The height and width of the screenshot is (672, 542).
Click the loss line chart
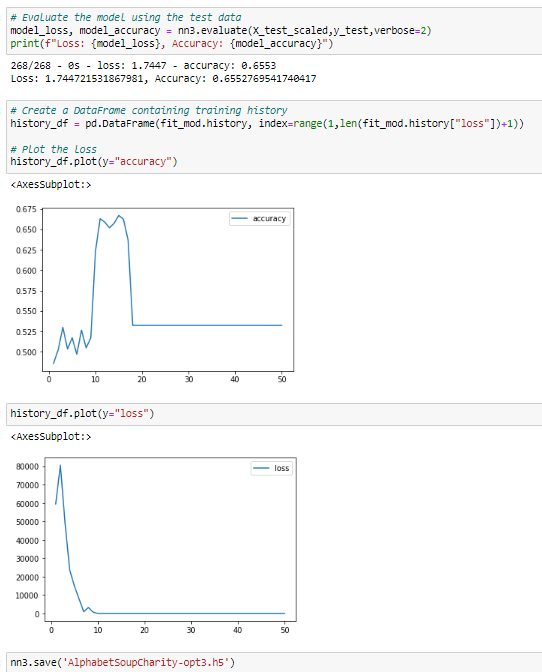pos(171,540)
